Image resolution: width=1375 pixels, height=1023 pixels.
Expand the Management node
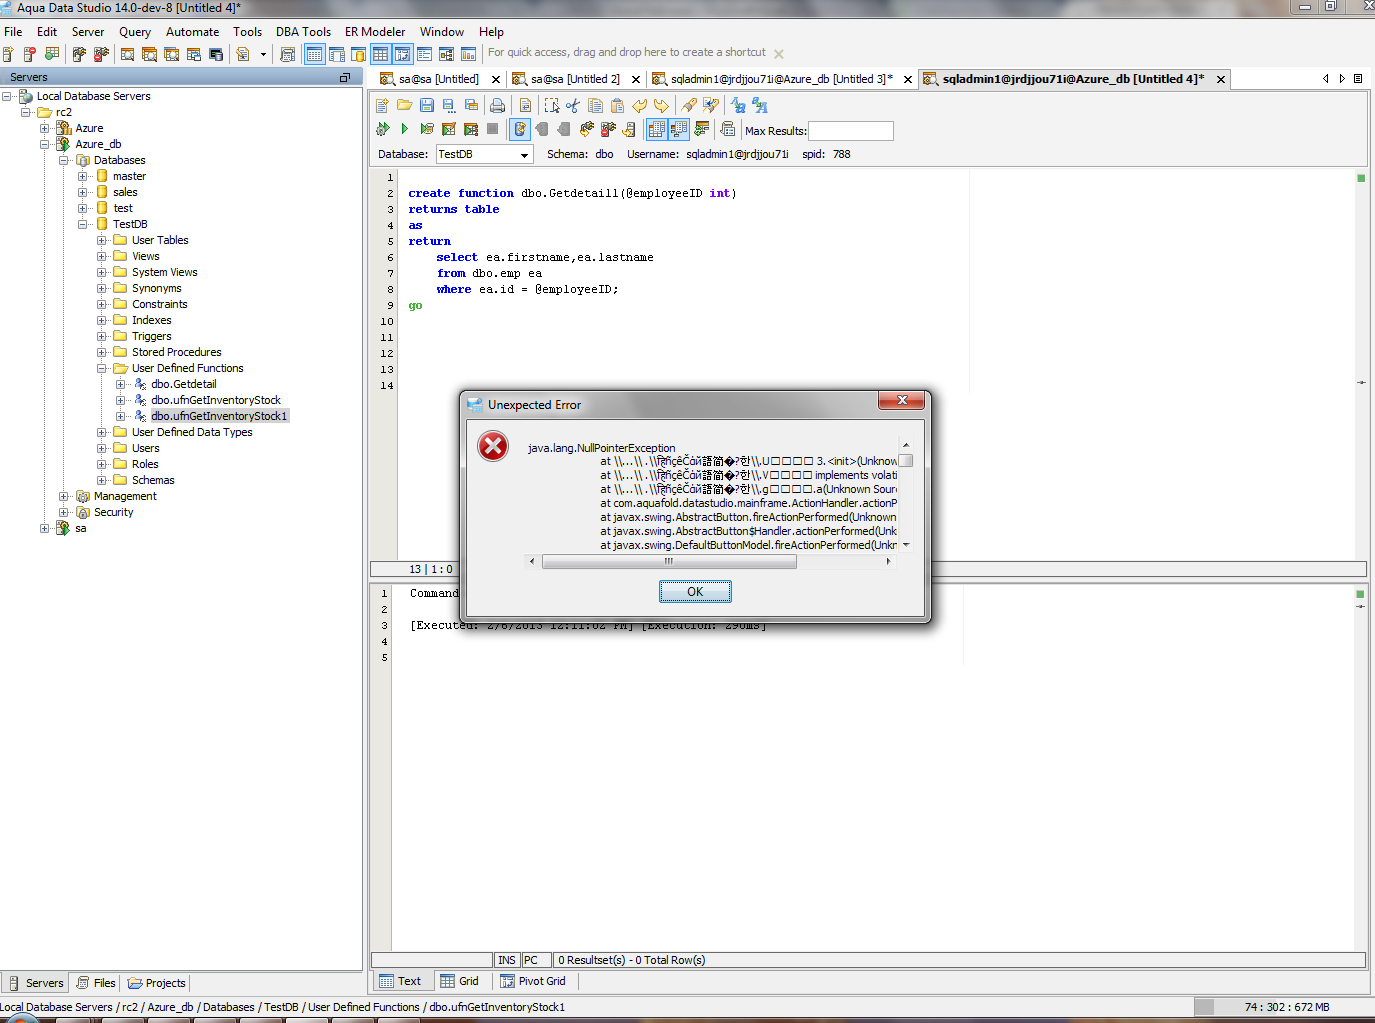[64, 496]
